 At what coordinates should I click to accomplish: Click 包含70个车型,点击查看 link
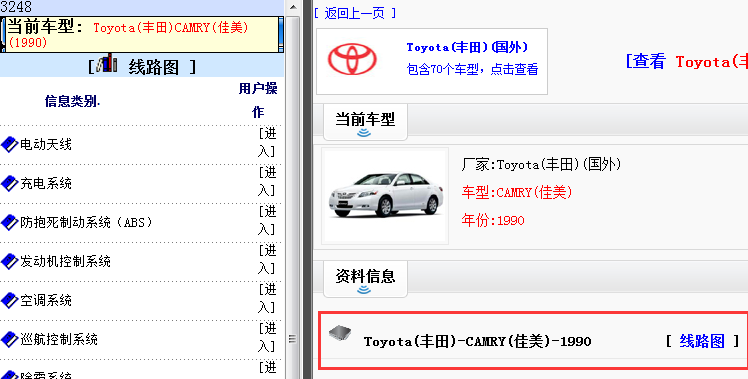coord(472,70)
